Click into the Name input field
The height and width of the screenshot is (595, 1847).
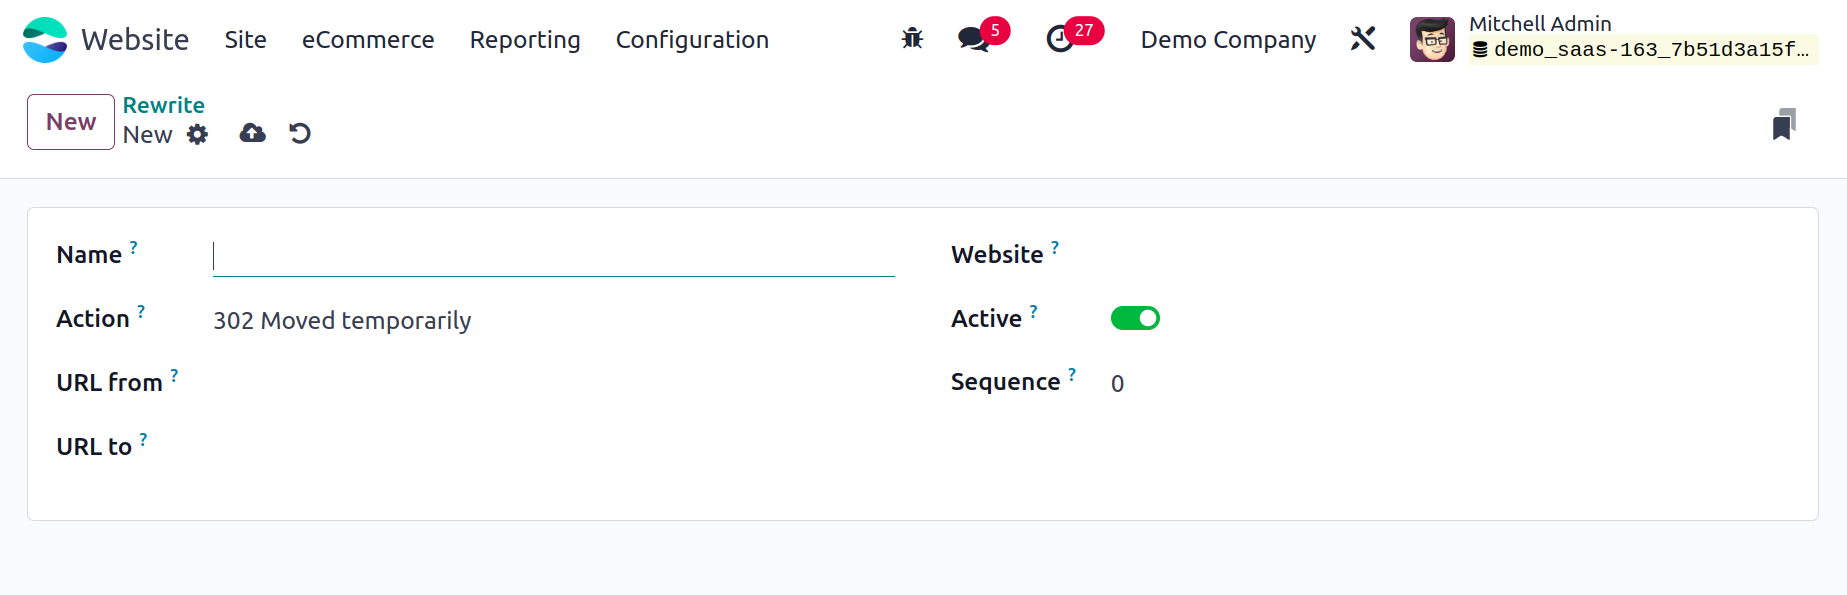tap(553, 256)
